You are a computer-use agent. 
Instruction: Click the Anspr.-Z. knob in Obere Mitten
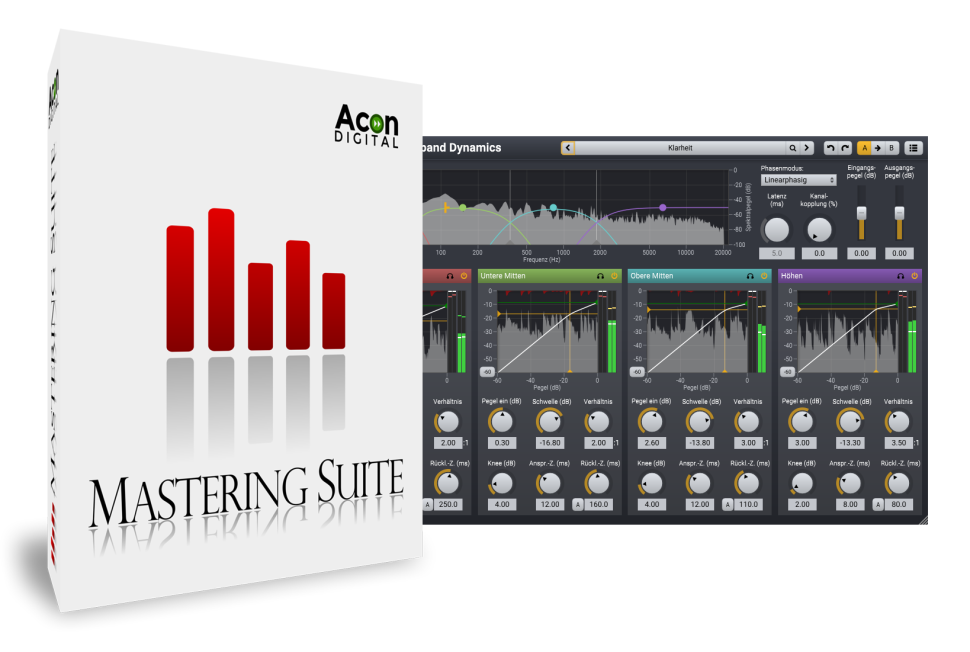(x=700, y=484)
